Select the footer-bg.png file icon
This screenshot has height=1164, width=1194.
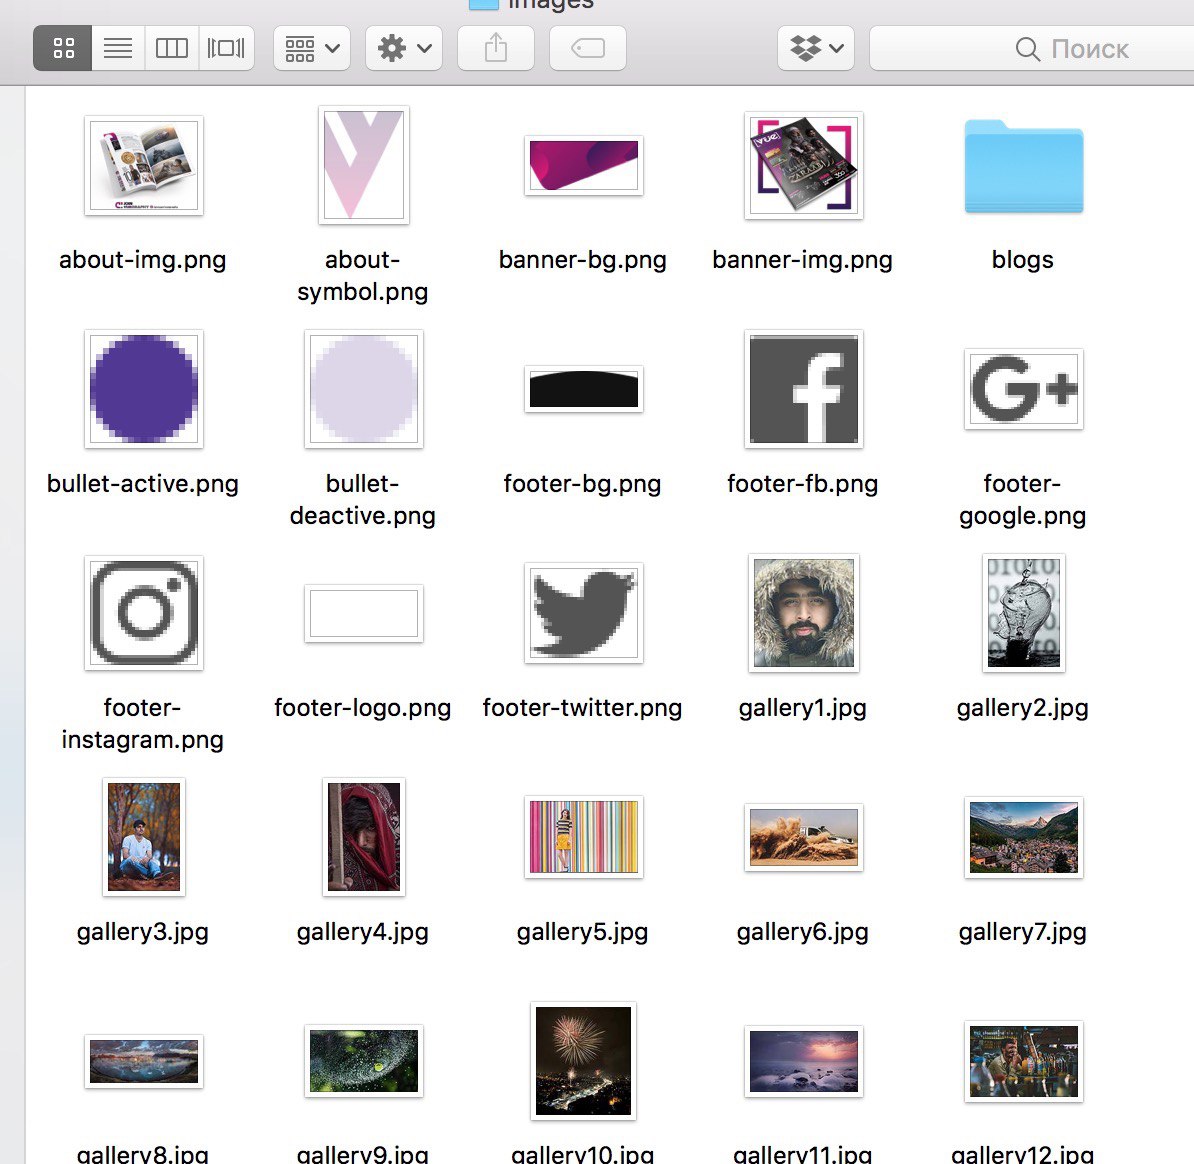coord(584,389)
